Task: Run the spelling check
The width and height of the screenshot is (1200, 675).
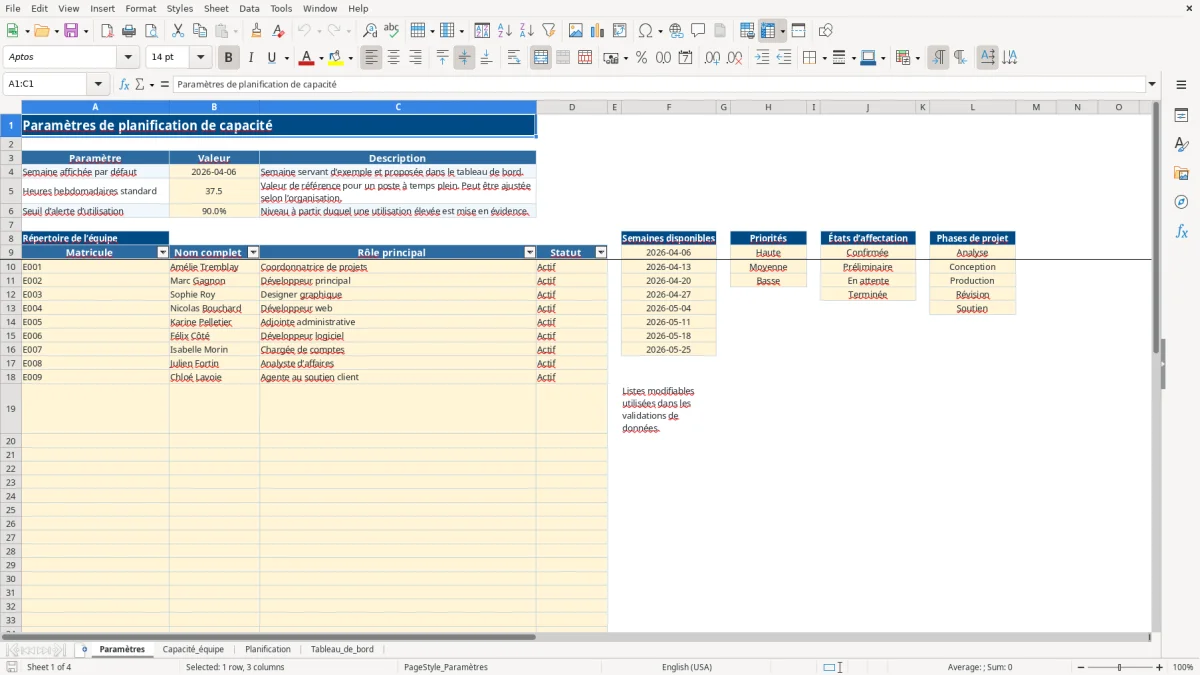Action: 391,31
